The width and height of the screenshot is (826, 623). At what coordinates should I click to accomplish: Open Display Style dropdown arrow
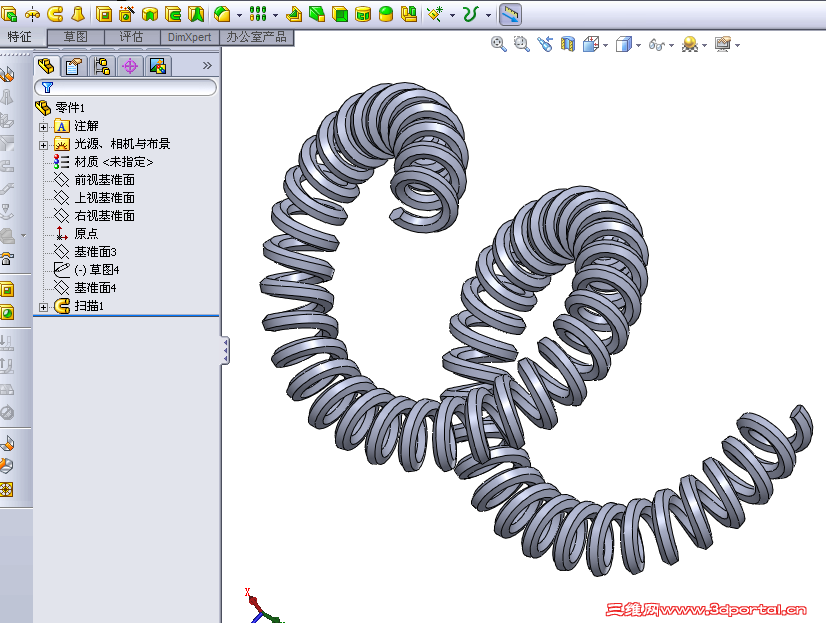[638, 45]
